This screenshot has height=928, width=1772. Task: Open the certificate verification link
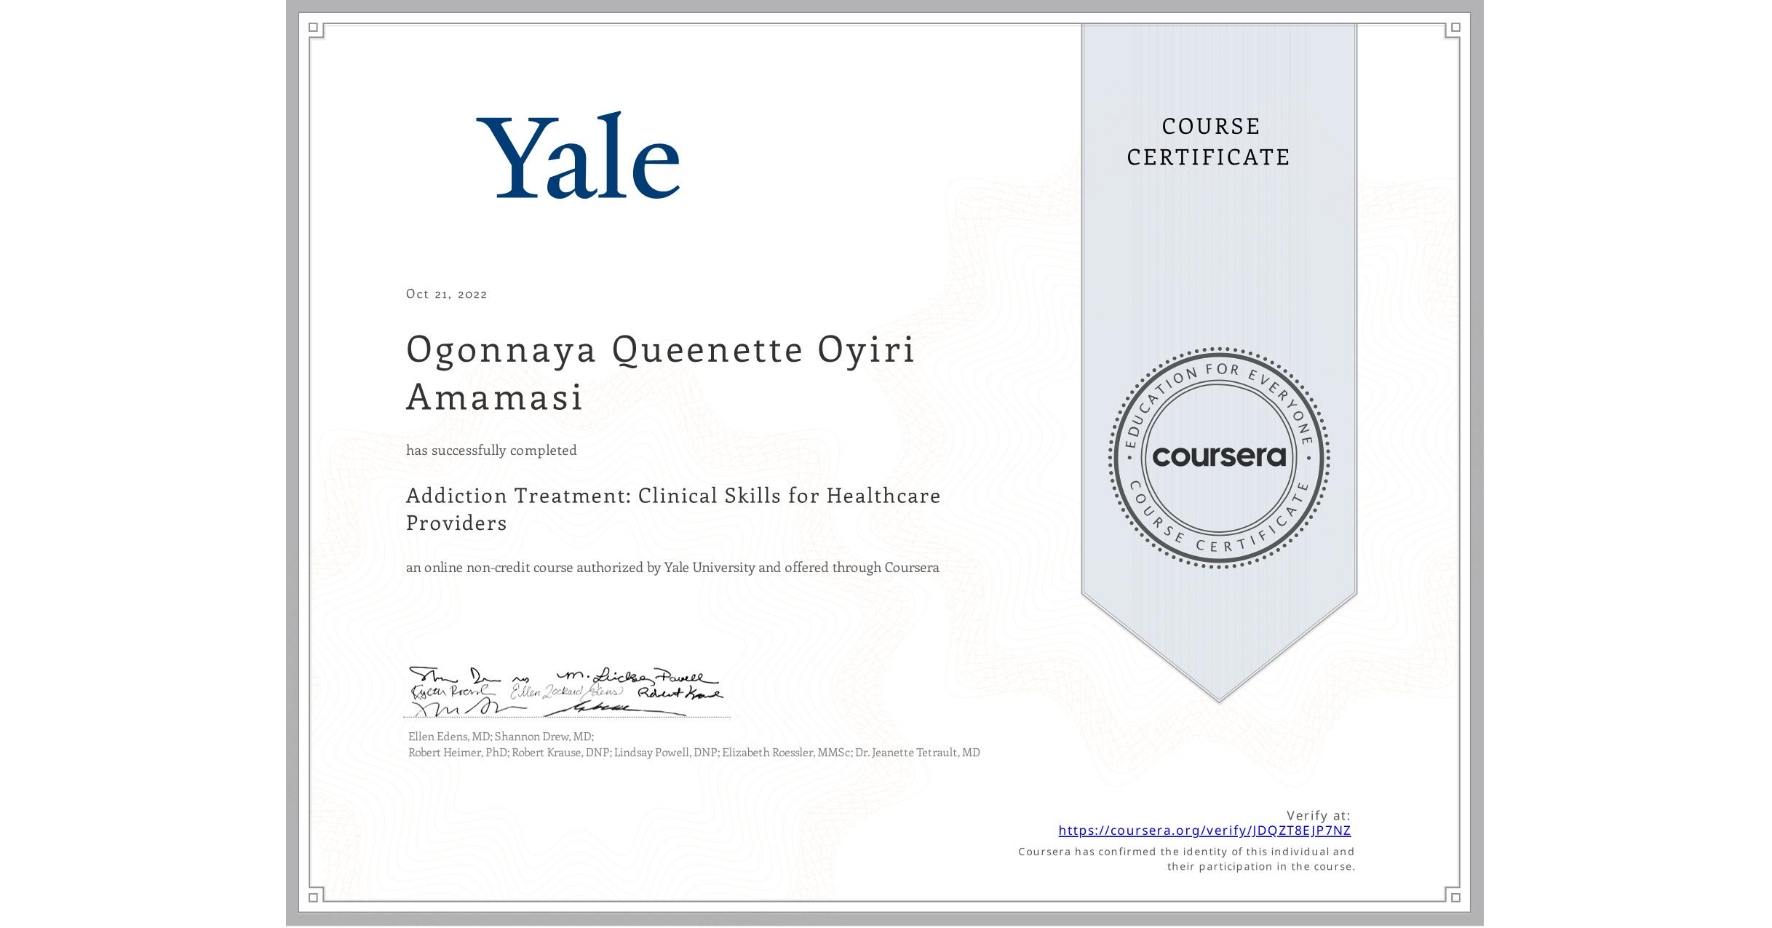coord(1205,830)
